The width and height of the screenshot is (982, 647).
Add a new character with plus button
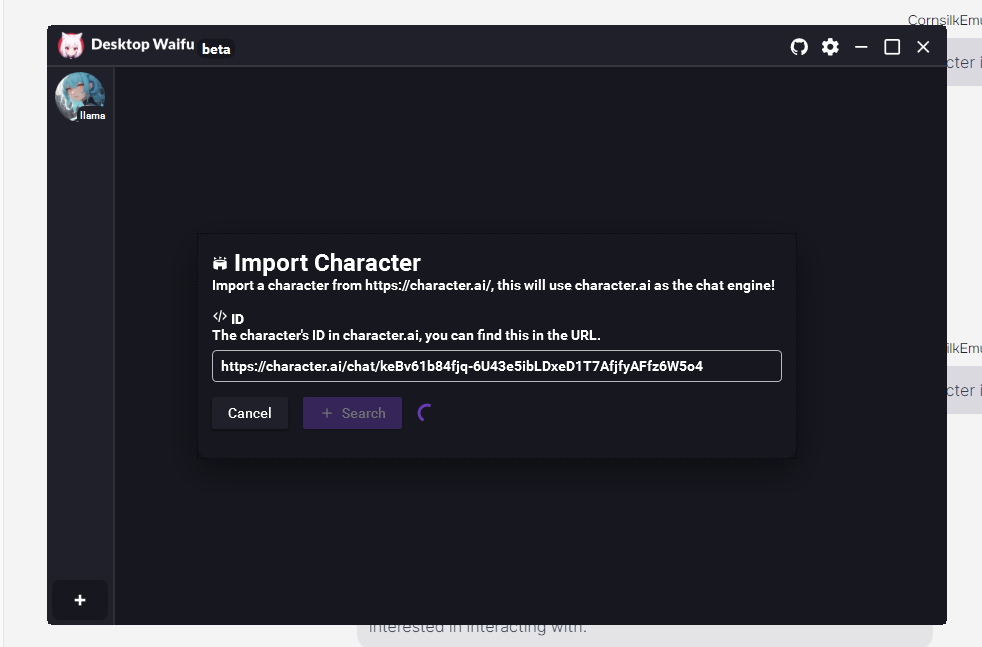click(x=80, y=600)
